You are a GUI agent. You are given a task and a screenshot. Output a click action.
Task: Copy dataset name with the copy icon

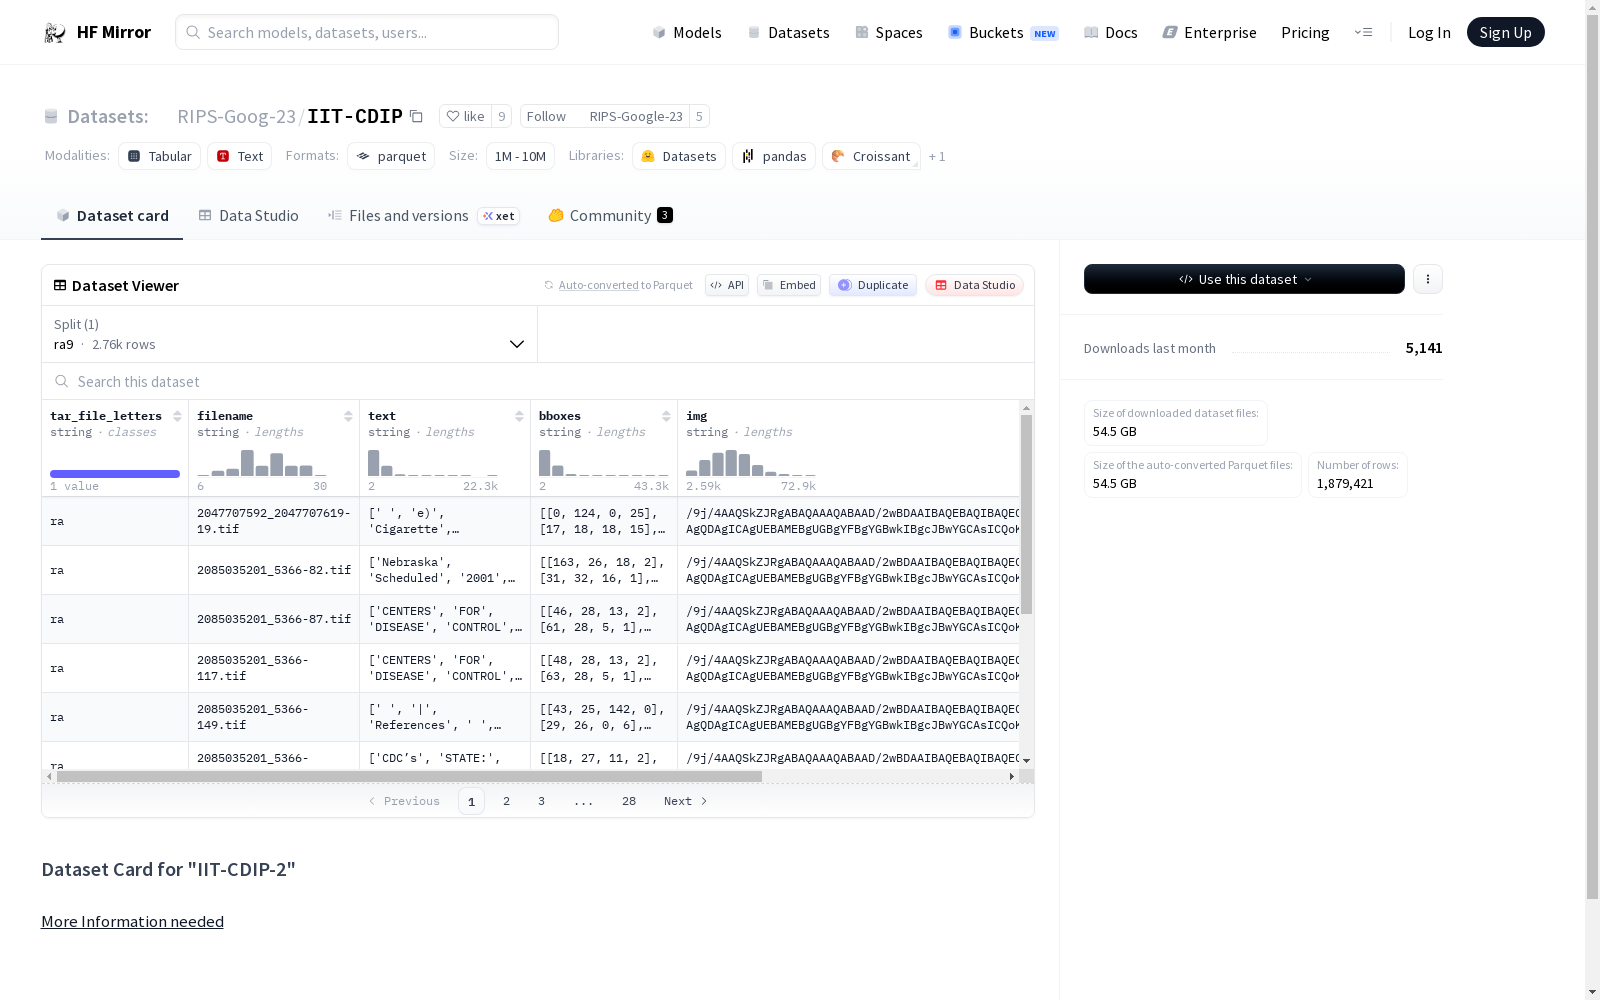[416, 116]
